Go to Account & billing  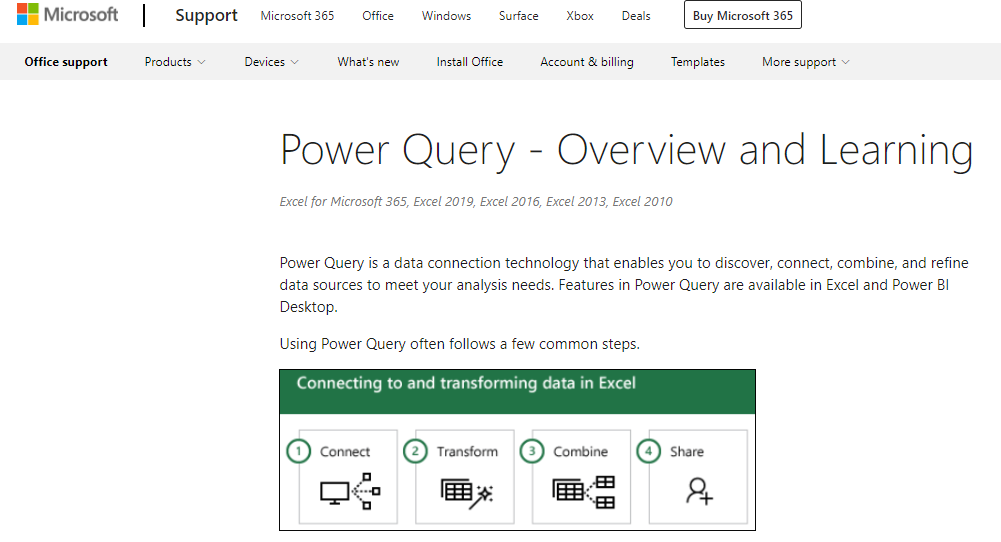point(587,62)
